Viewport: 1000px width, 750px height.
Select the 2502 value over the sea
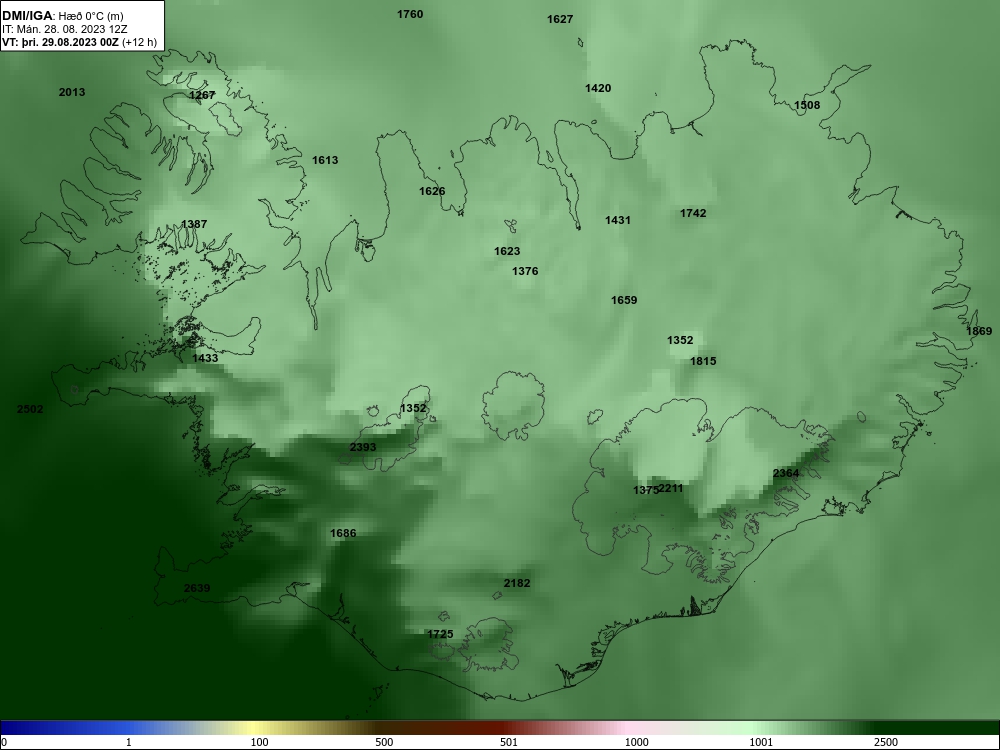(x=30, y=409)
